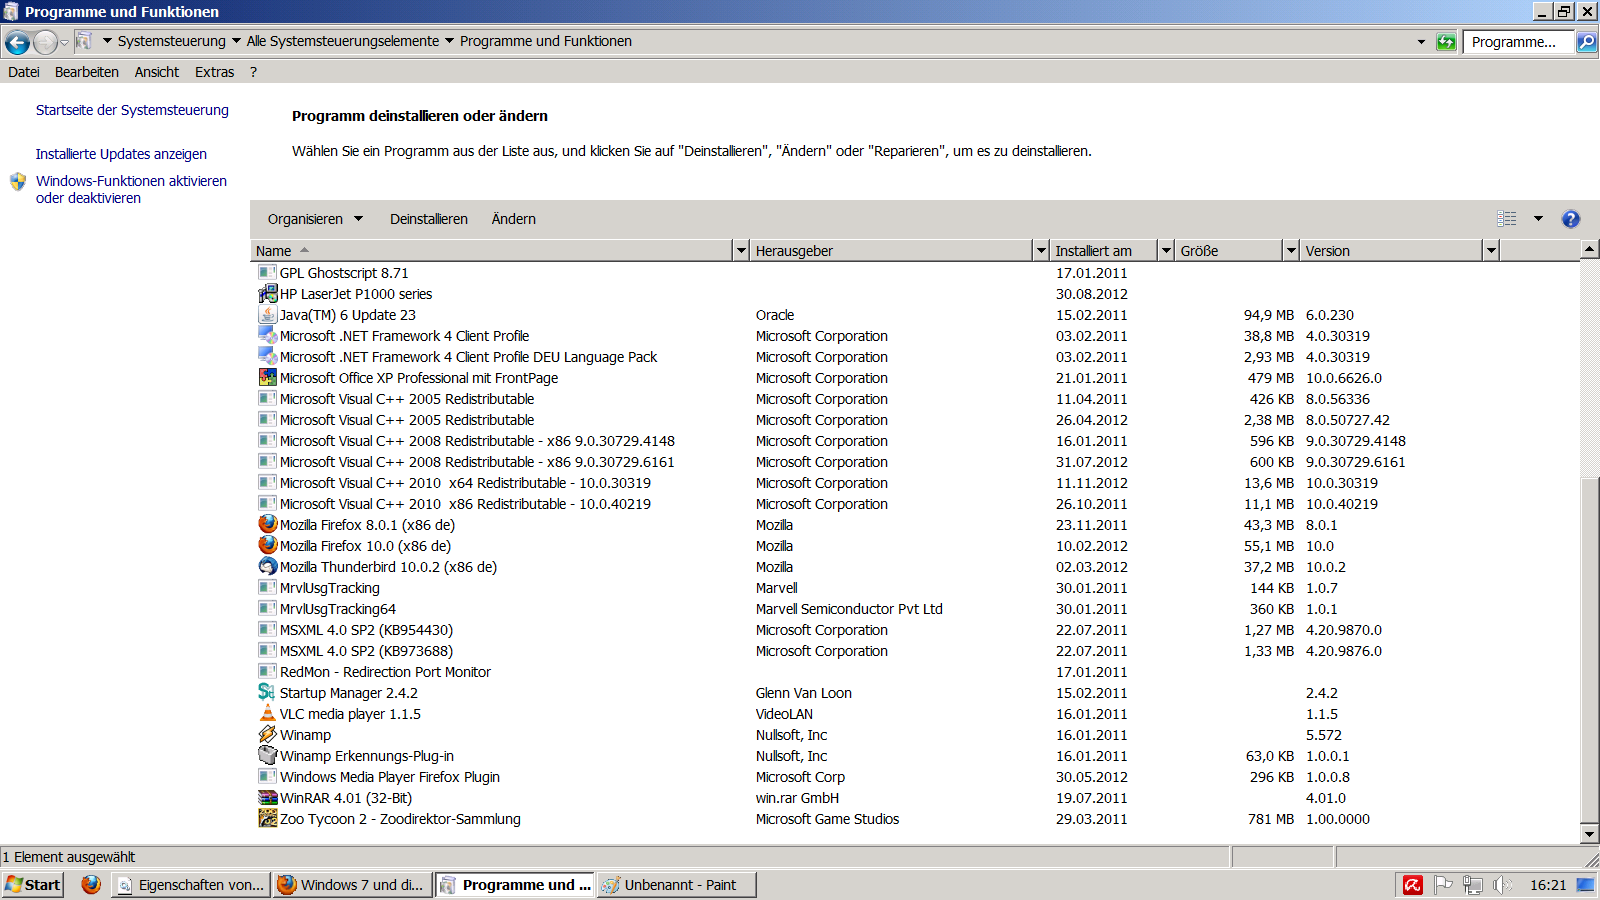The height and width of the screenshot is (900, 1600).
Task: Open the Organisieren dropdown menu
Action: coord(315,219)
